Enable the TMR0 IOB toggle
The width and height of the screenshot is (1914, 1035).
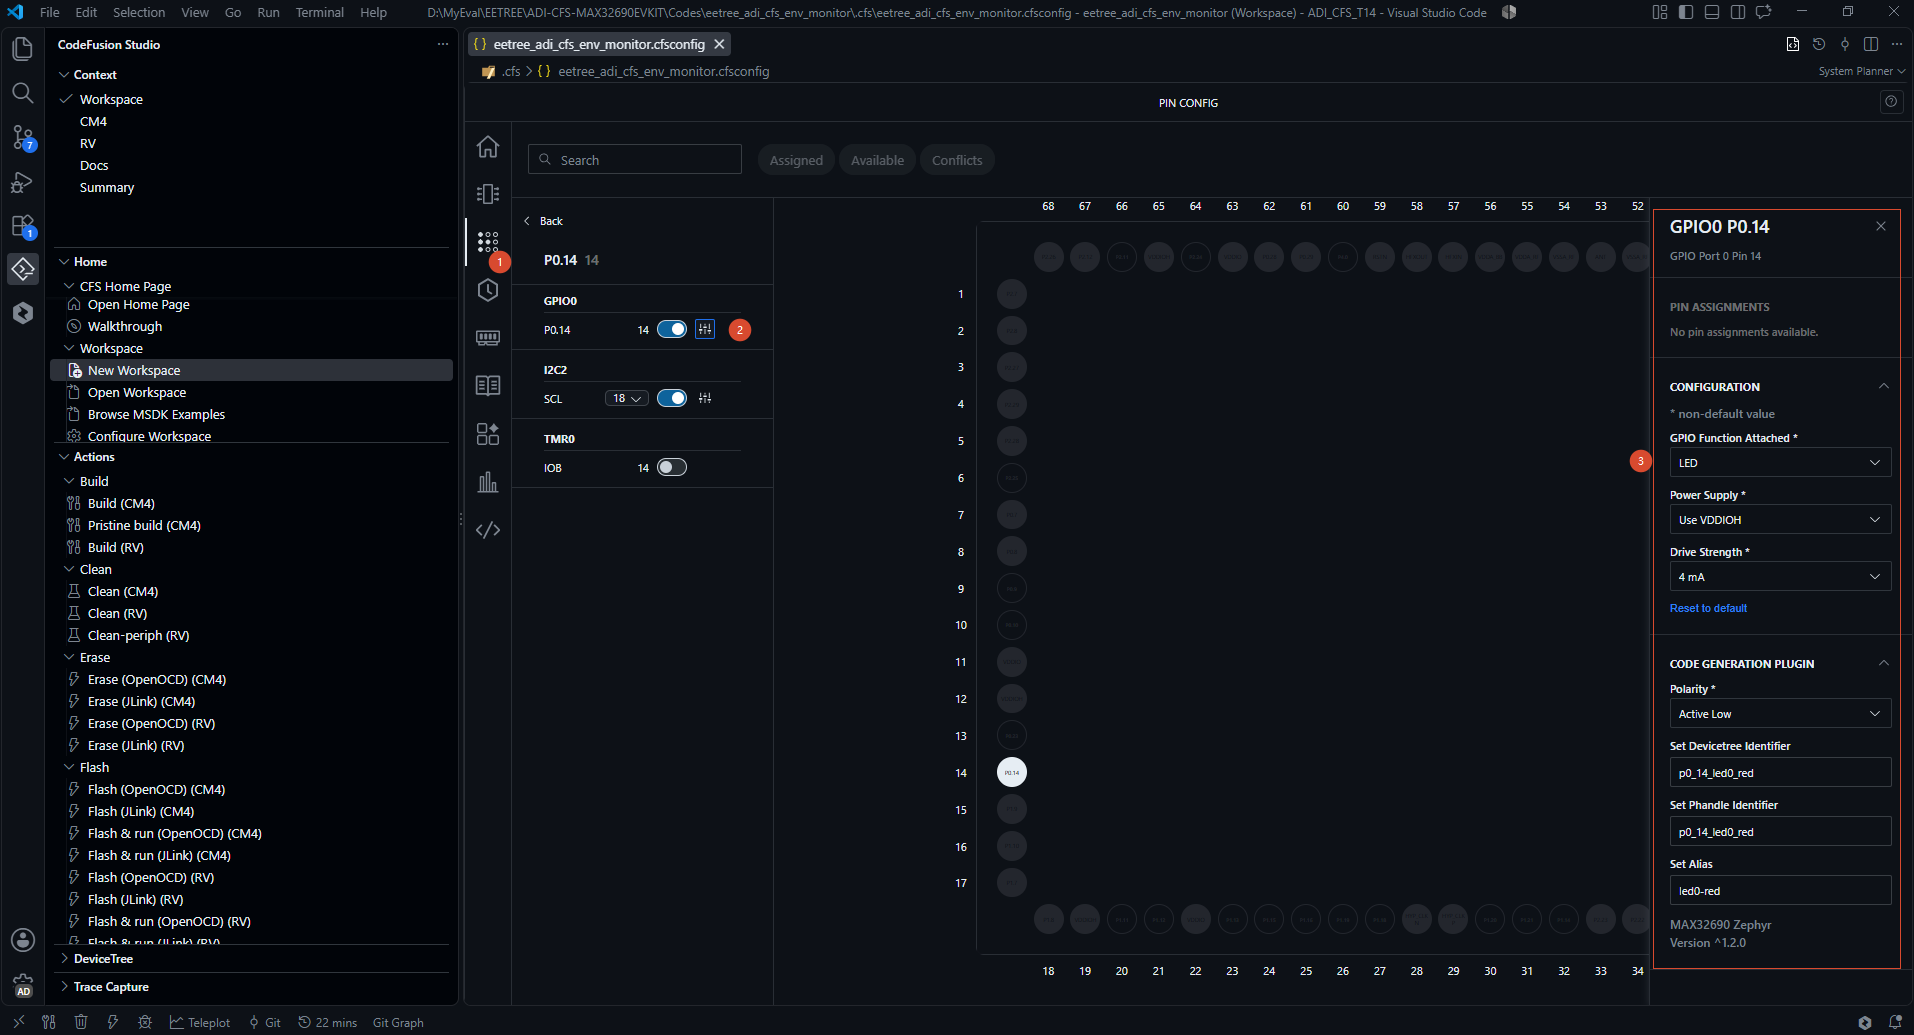(x=672, y=467)
